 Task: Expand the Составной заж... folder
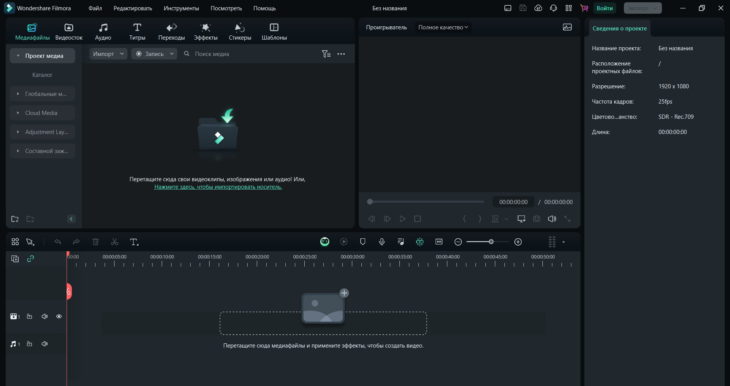coord(18,151)
